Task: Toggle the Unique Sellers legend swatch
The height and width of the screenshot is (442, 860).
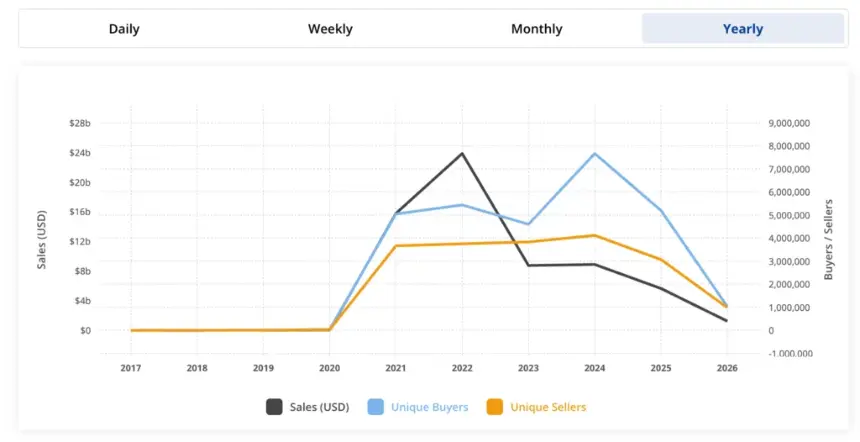Action: click(x=495, y=407)
